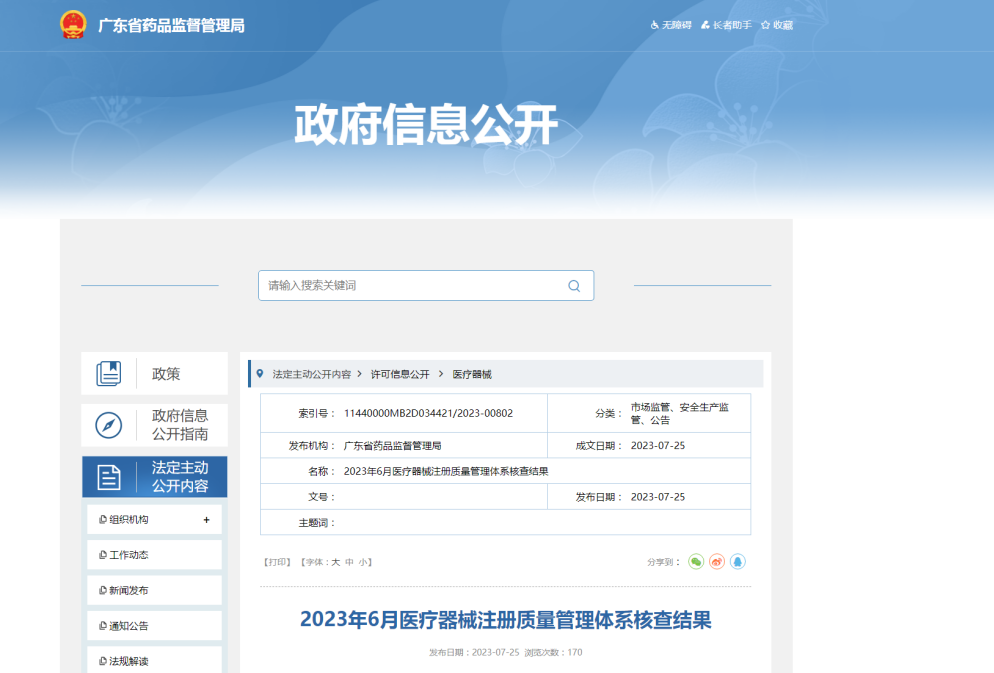Open 长者助手 elder assistant
The height and width of the screenshot is (673, 994).
click(x=726, y=25)
